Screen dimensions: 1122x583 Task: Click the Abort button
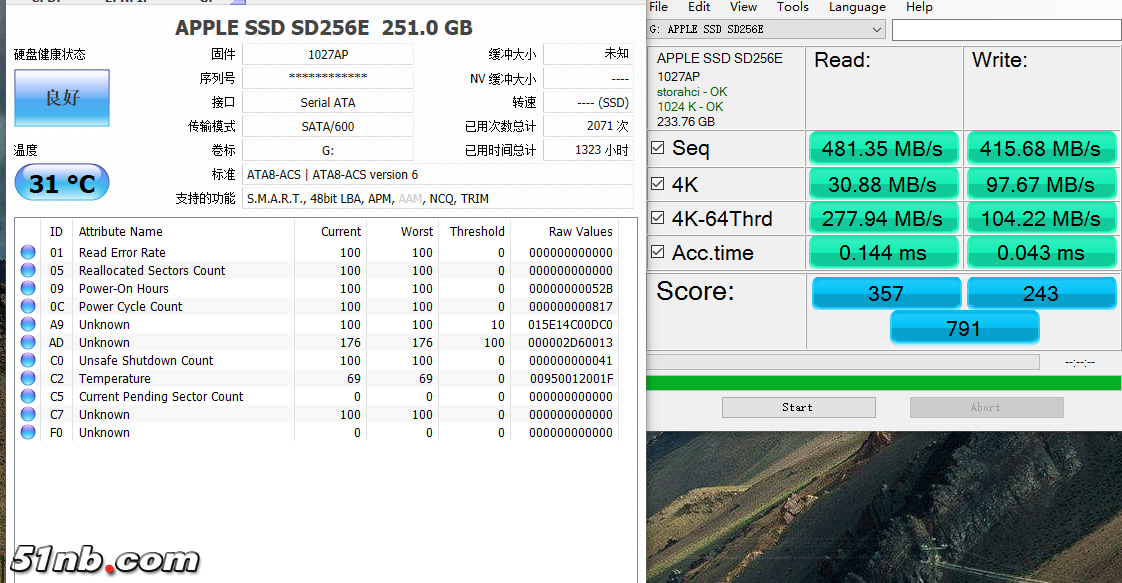click(x=987, y=407)
